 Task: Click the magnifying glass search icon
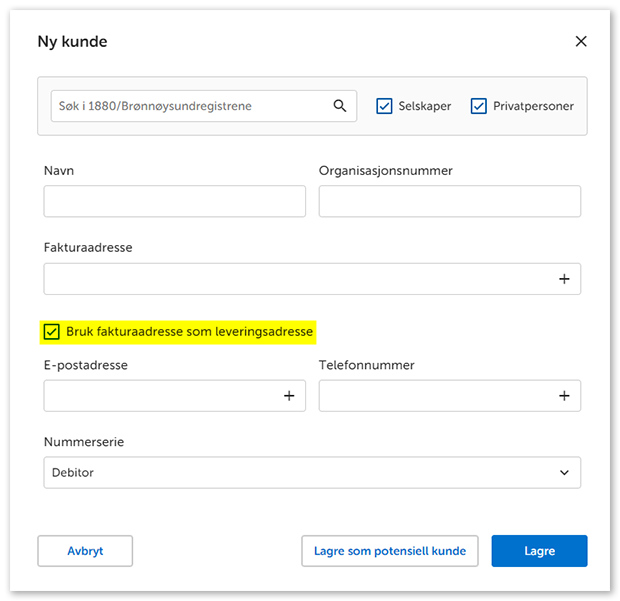click(x=340, y=106)
